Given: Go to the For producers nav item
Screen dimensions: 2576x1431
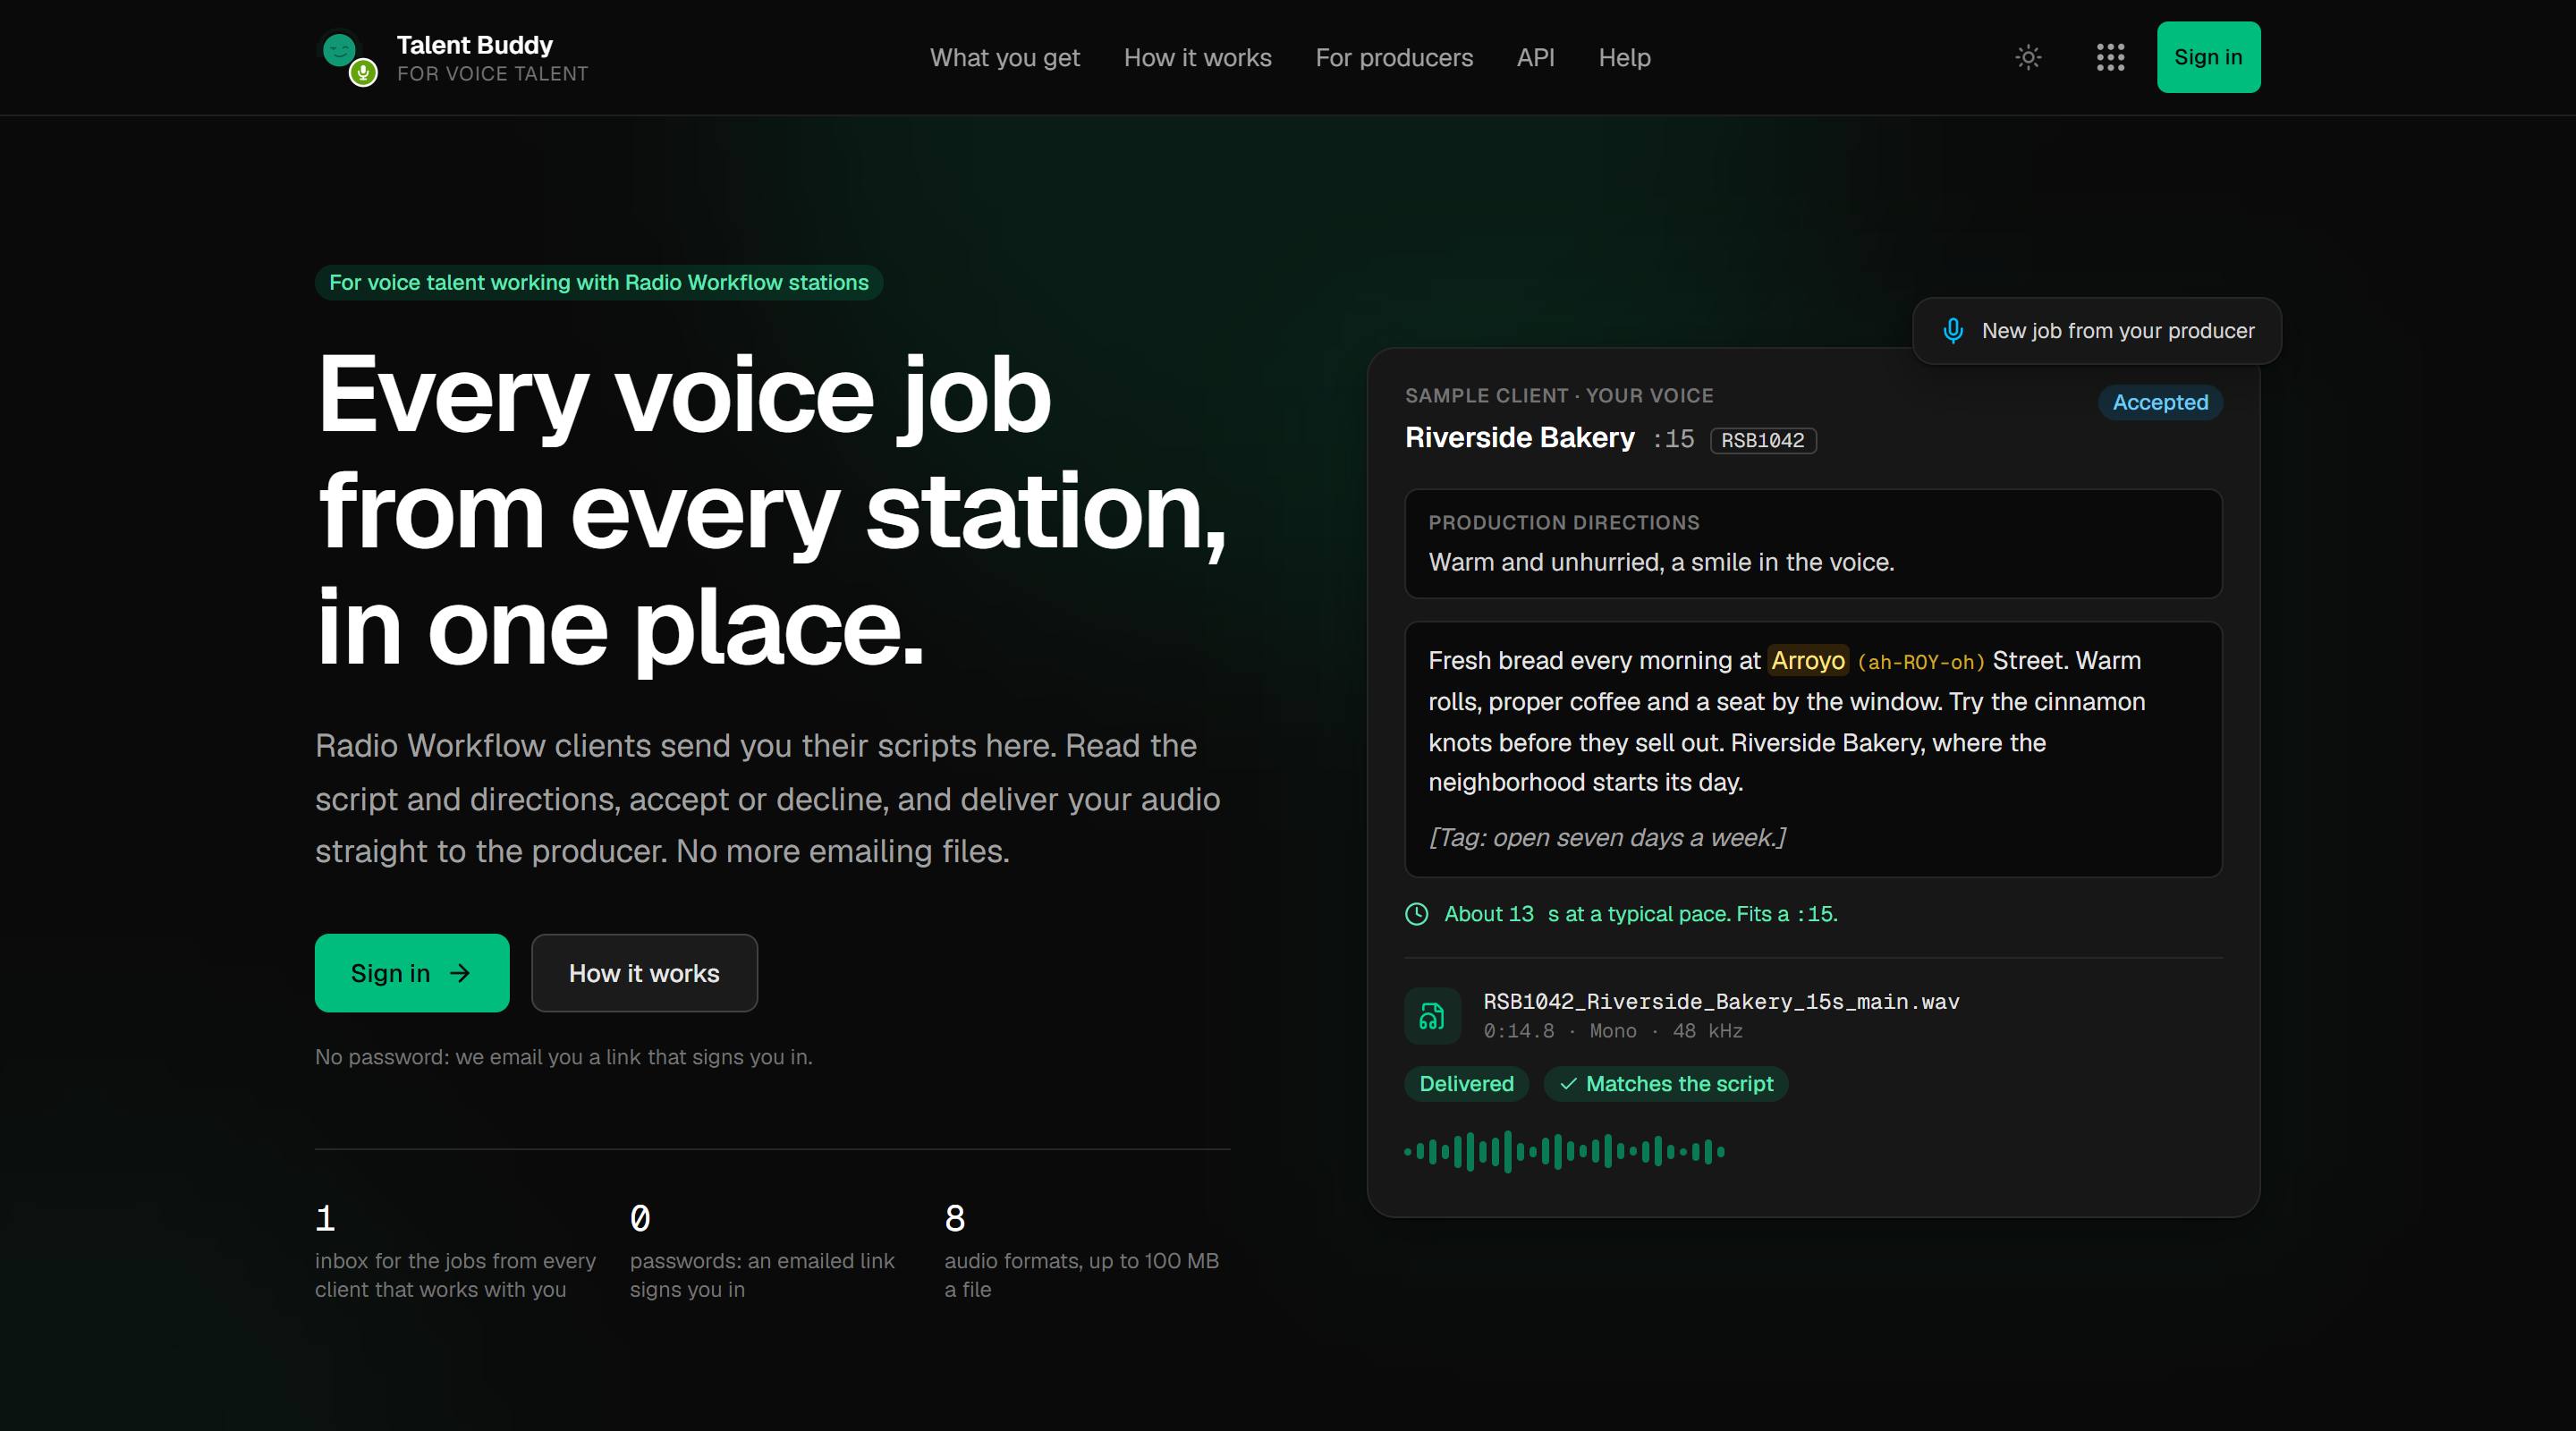Looking at the screenshot, I should (1394, 58).
